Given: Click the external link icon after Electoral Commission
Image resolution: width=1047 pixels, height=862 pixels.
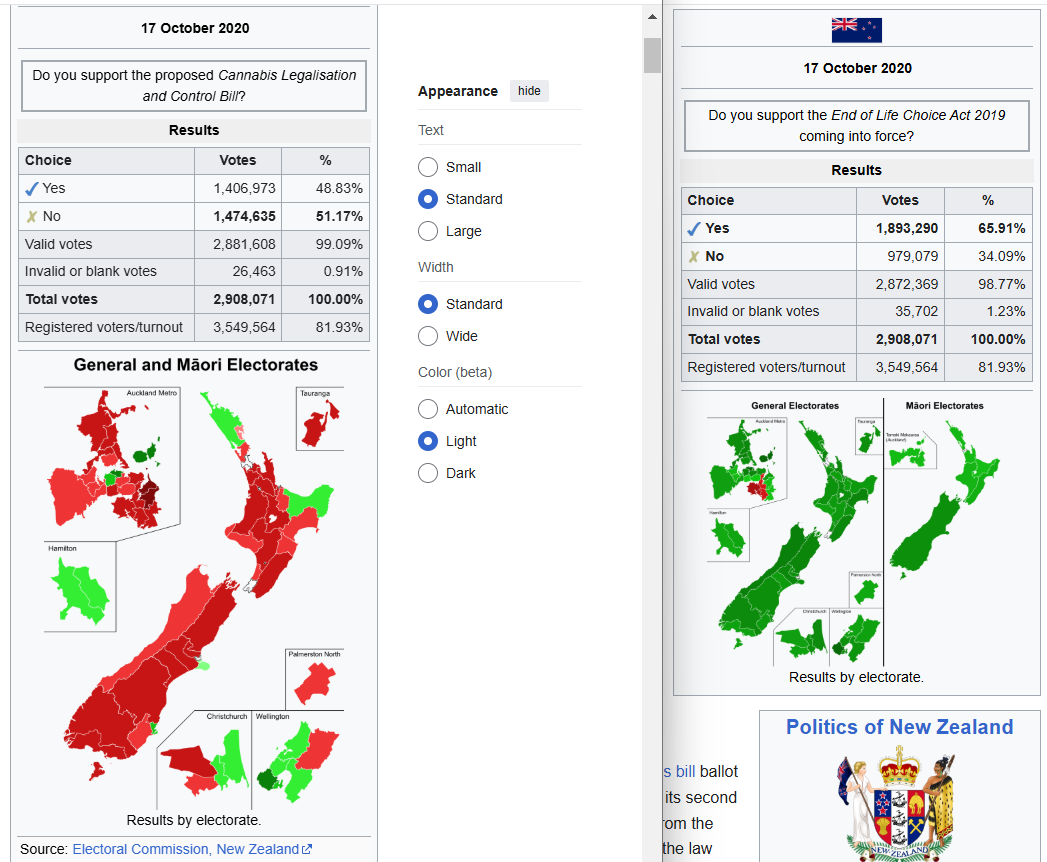Looking at the screenshot, I should click(x=307, y=849).
